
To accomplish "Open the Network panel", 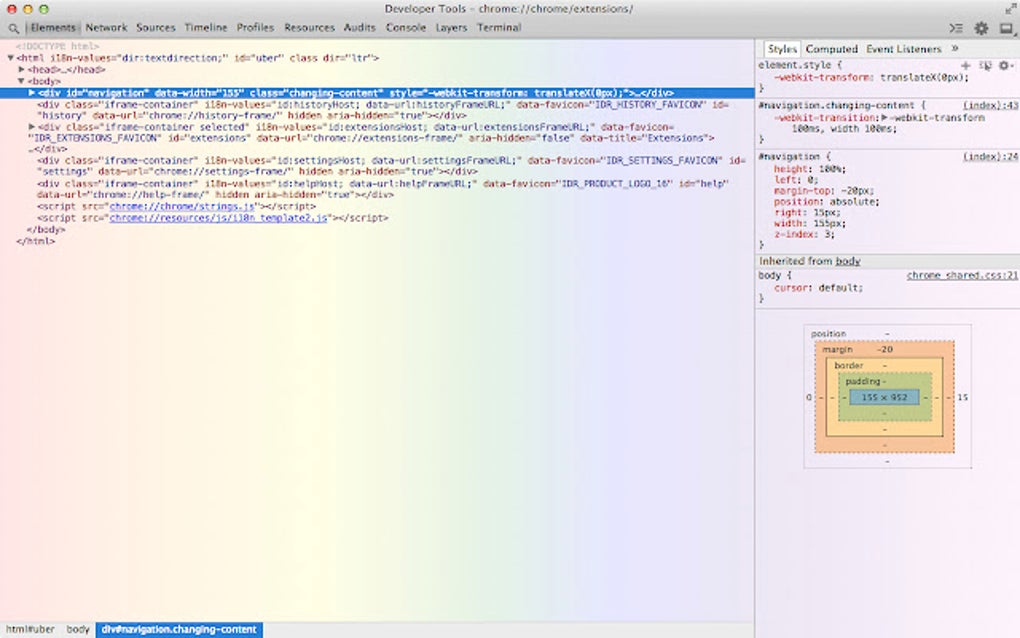I will coord(106,28).
